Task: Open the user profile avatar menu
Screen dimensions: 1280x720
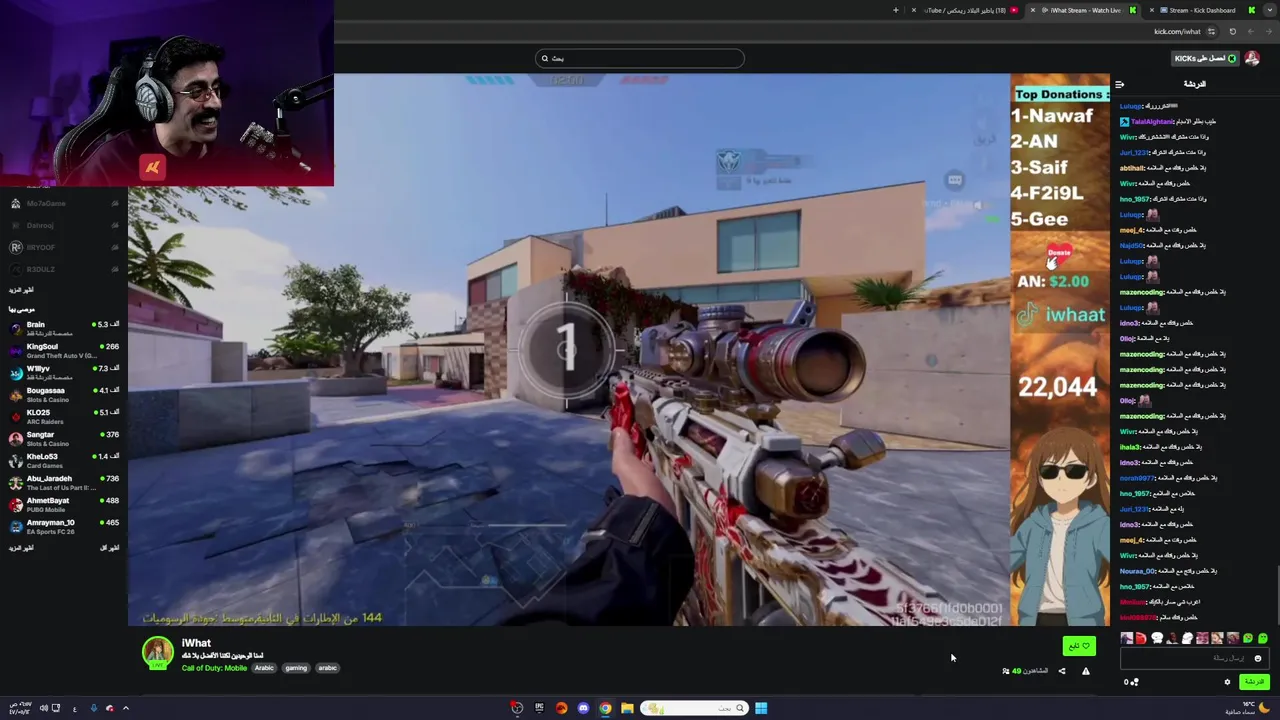Action: pos(1252,58)
